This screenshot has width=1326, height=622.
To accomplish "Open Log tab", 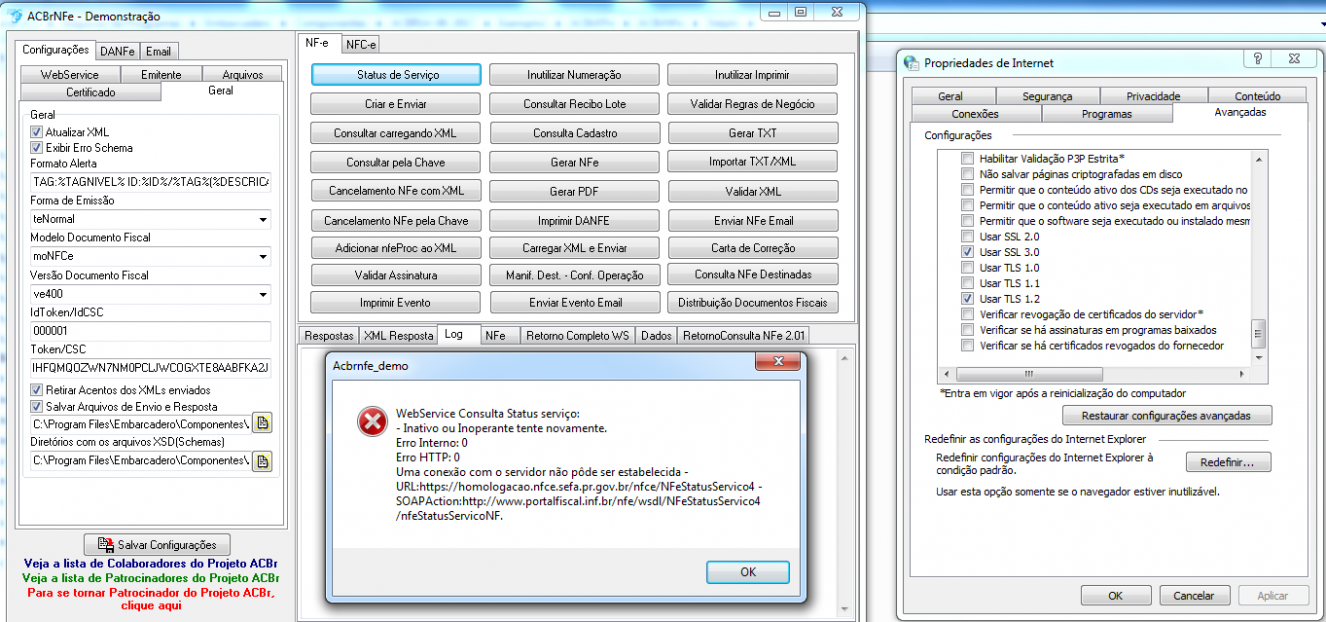I will (x=454, y=335).
